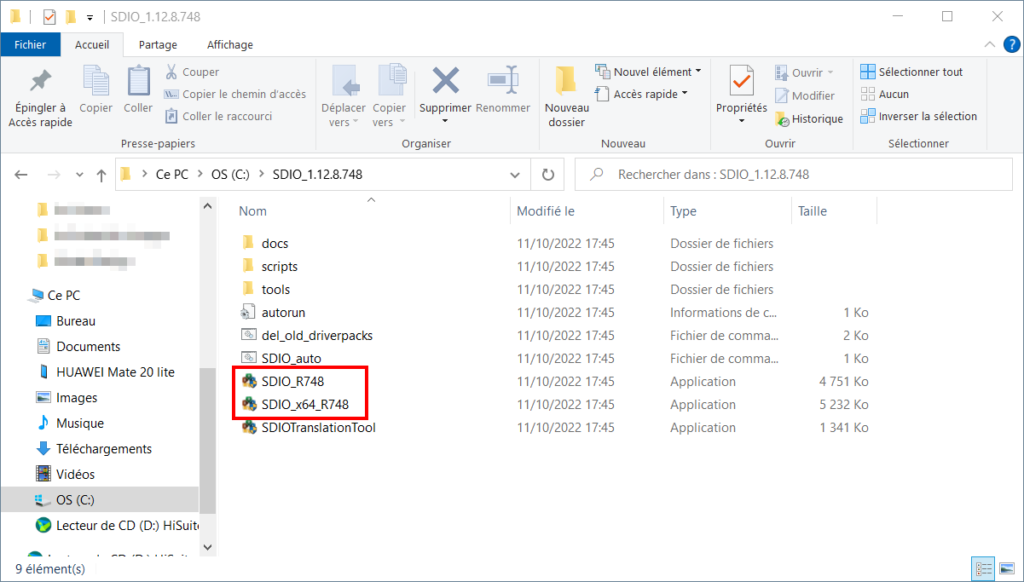Open the Accès rapide ribbon dropdown

[642, 94]
